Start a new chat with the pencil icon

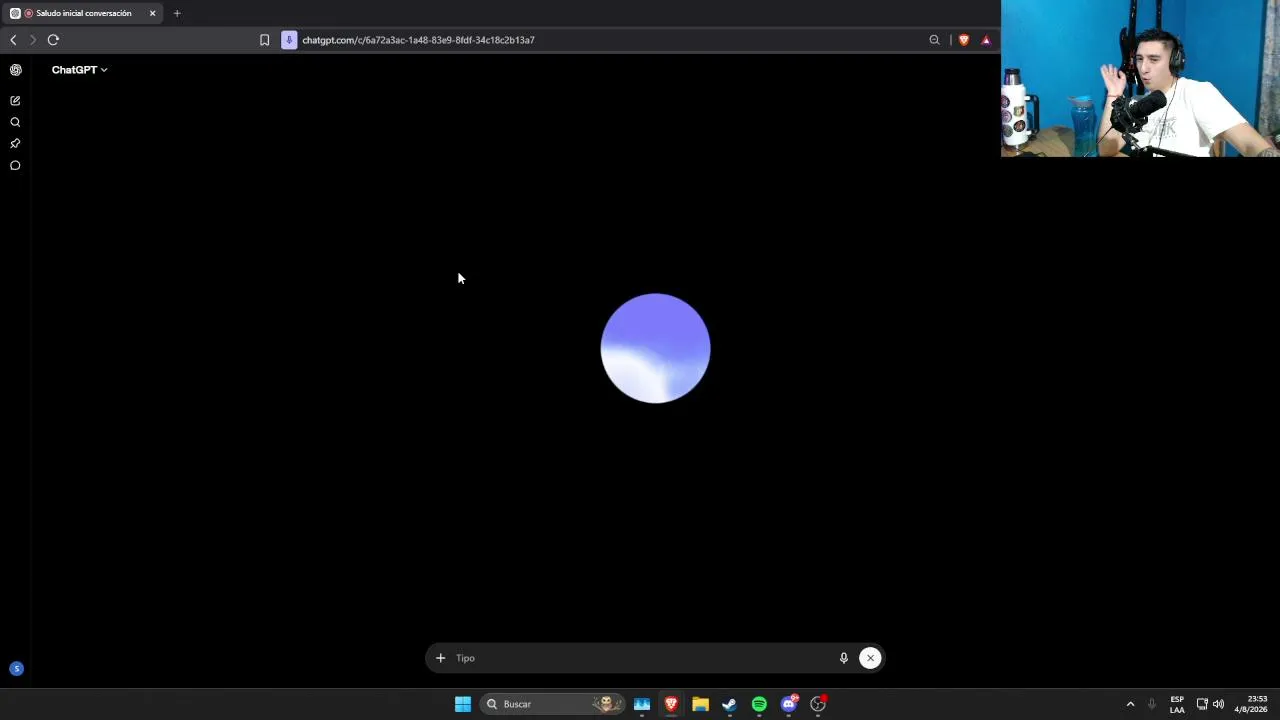click(15, 101)
